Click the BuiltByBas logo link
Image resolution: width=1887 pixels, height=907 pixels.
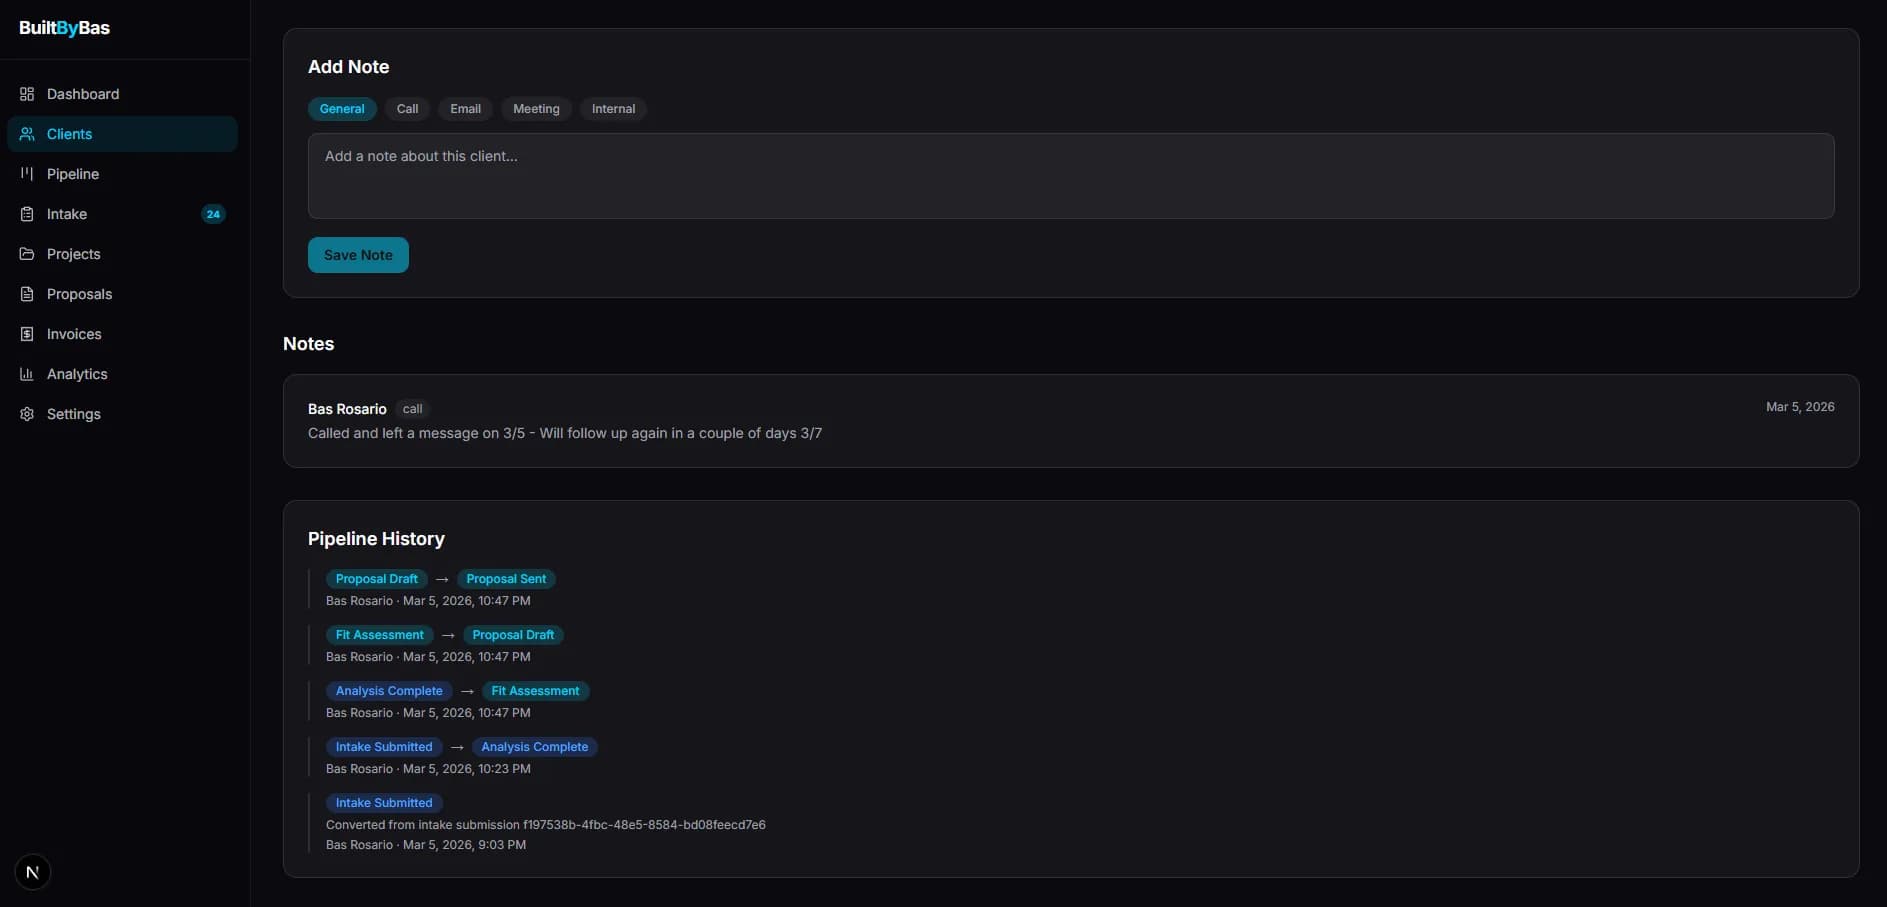tap(65, 28)
